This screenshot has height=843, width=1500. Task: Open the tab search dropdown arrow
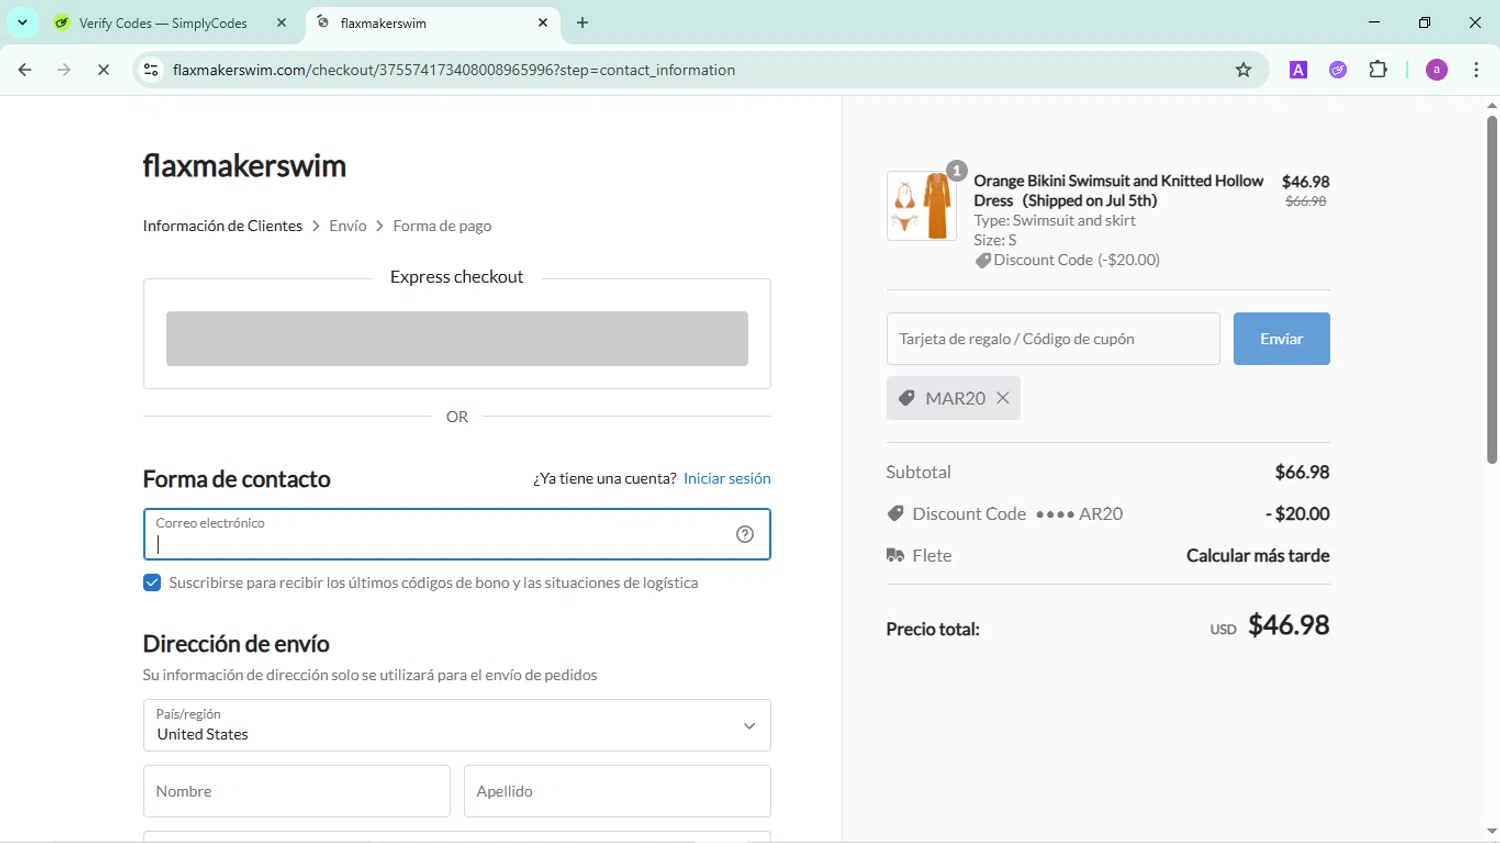click(x=22, y=22)
